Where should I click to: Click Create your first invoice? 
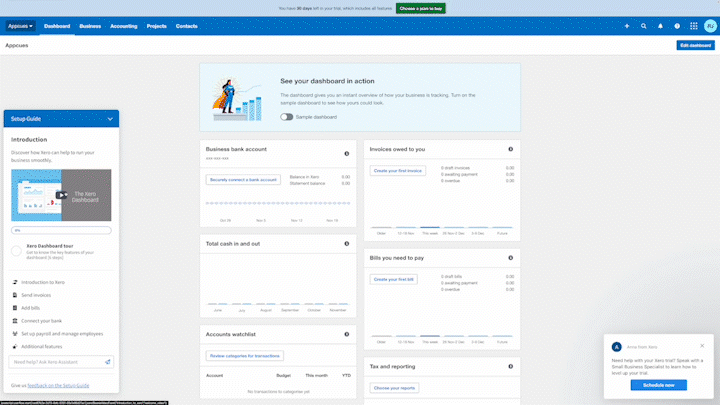(x=398, y=171)
